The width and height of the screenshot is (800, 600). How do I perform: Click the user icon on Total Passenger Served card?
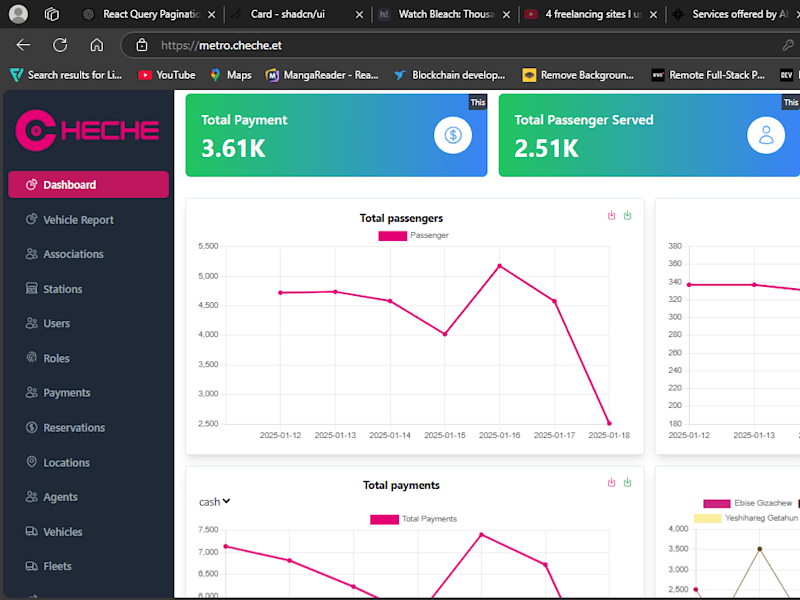(766, 135)
